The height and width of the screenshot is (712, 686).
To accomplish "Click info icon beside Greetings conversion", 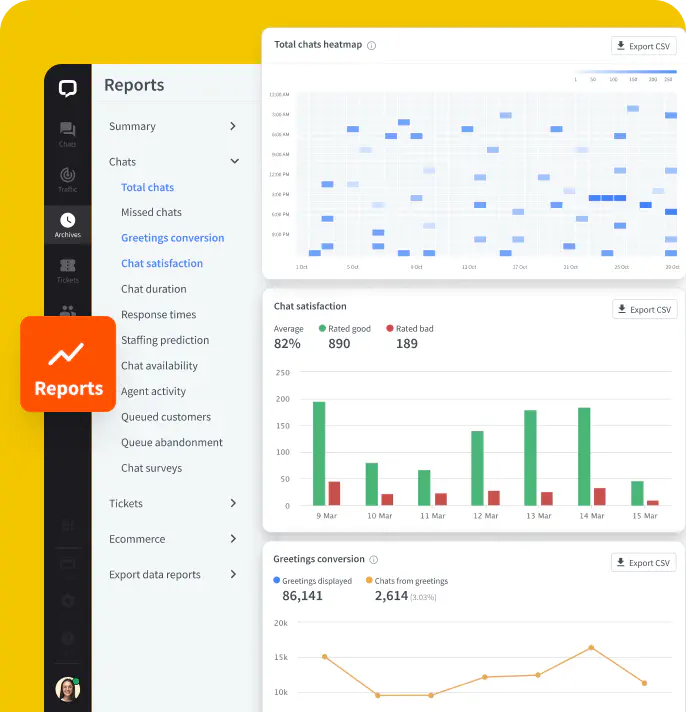I will [373, 559].
